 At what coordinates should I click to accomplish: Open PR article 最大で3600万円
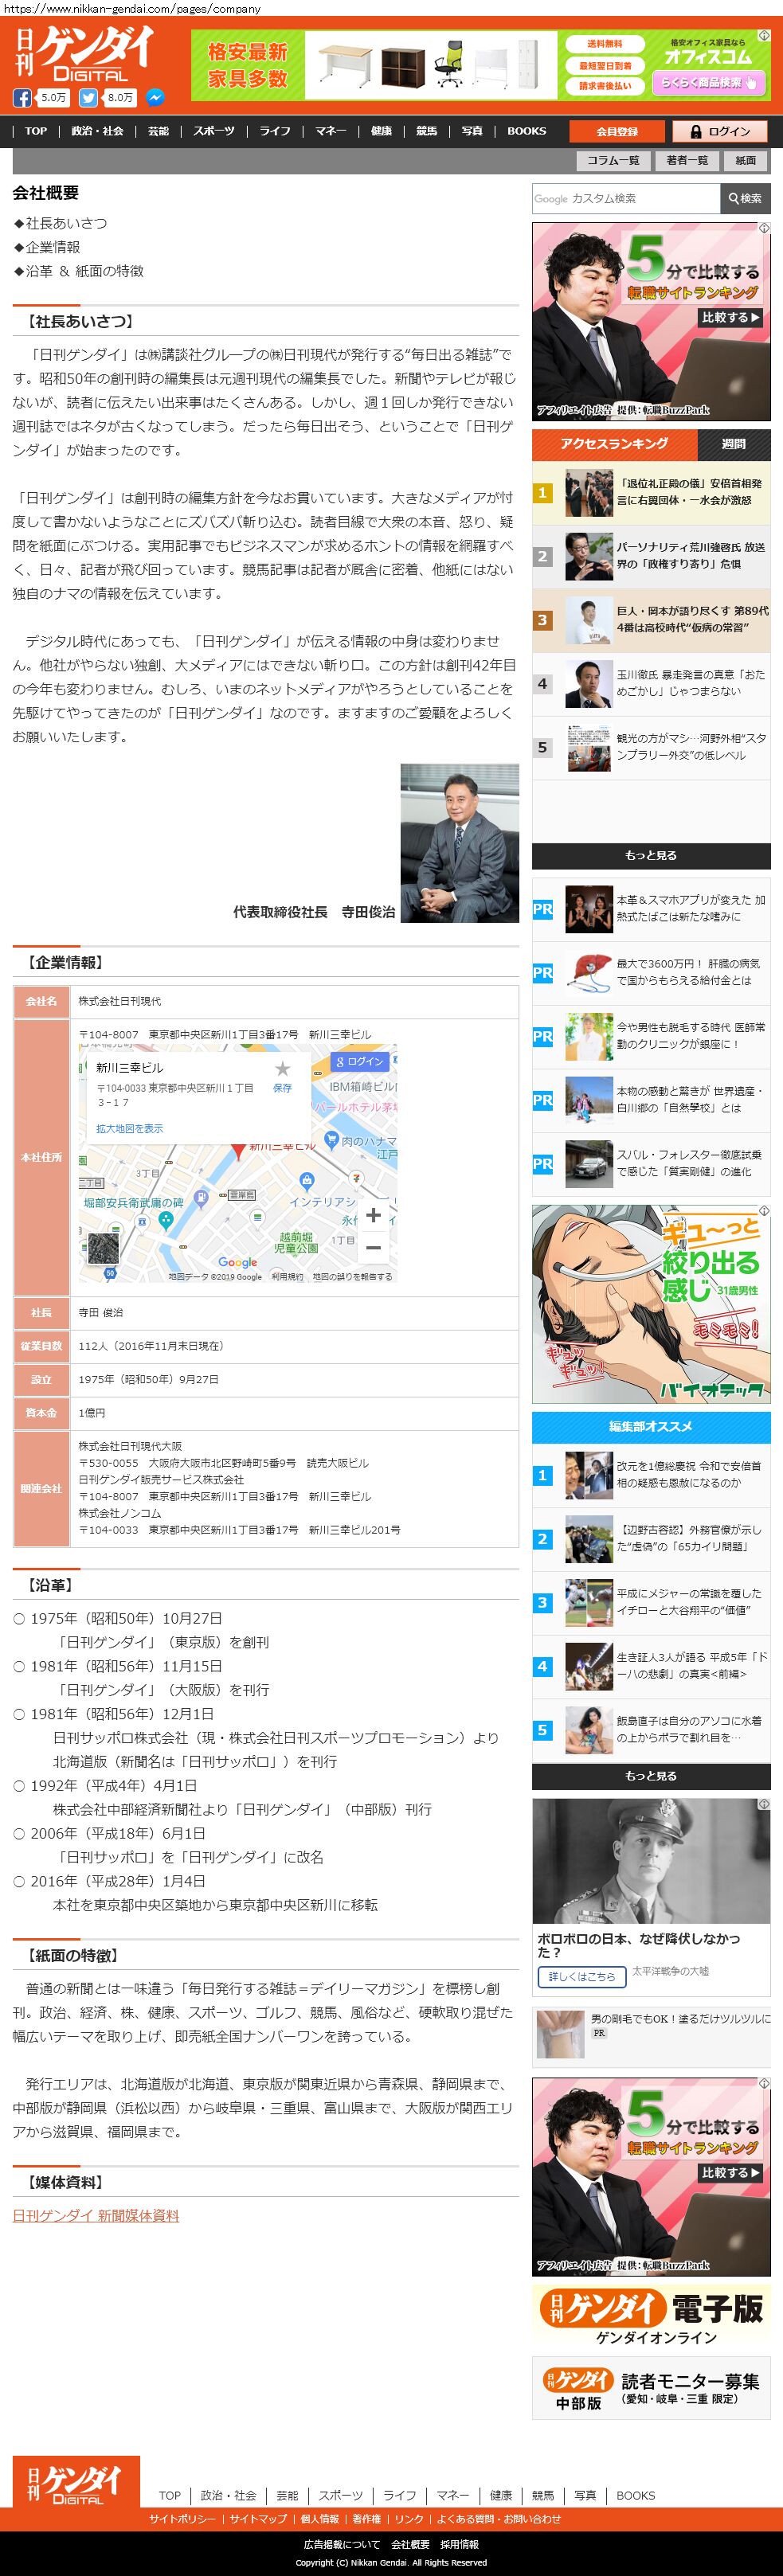(x=651, y=973)
